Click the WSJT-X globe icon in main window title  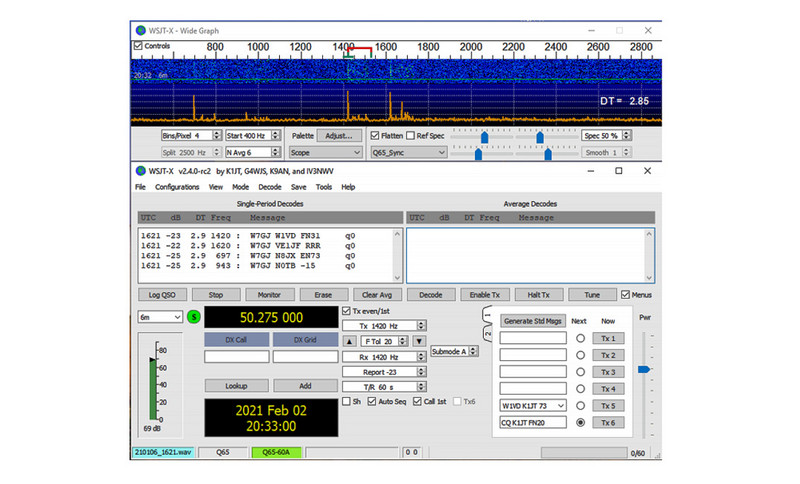point(141,171)
